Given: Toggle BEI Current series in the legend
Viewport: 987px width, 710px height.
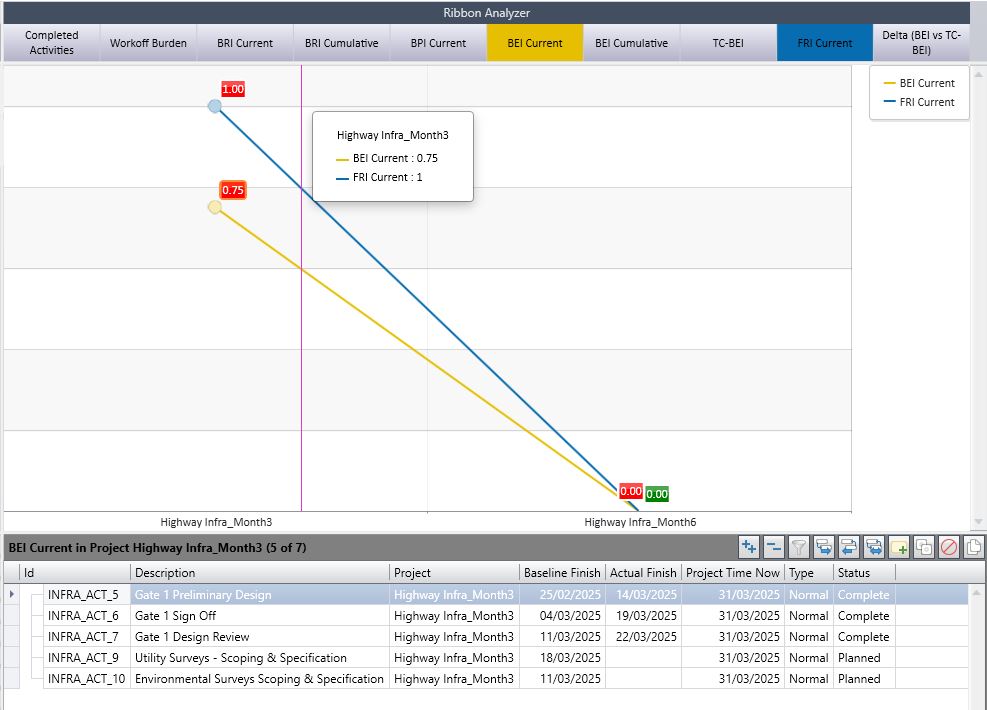Looking at the screenshot, I should [919, 83].
